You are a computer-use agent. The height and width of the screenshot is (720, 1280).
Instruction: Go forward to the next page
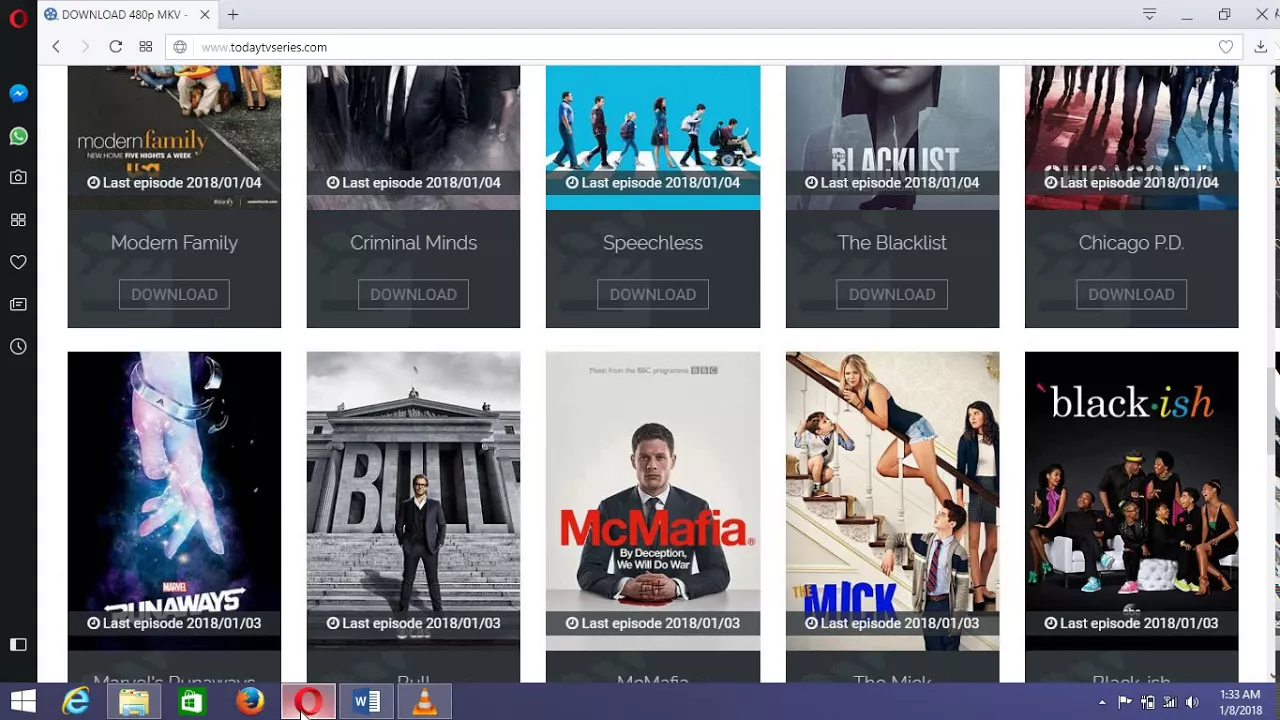85,47
